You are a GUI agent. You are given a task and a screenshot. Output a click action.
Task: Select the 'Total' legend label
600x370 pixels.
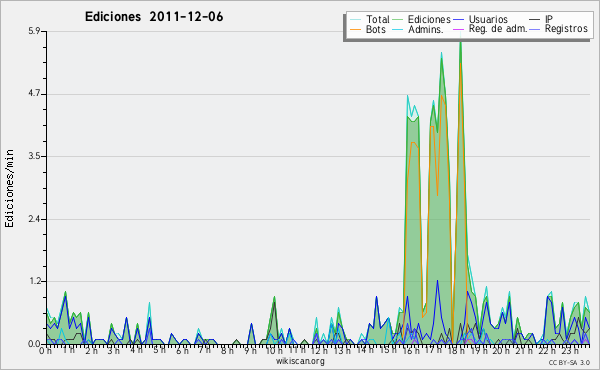(x=377, y=19)
